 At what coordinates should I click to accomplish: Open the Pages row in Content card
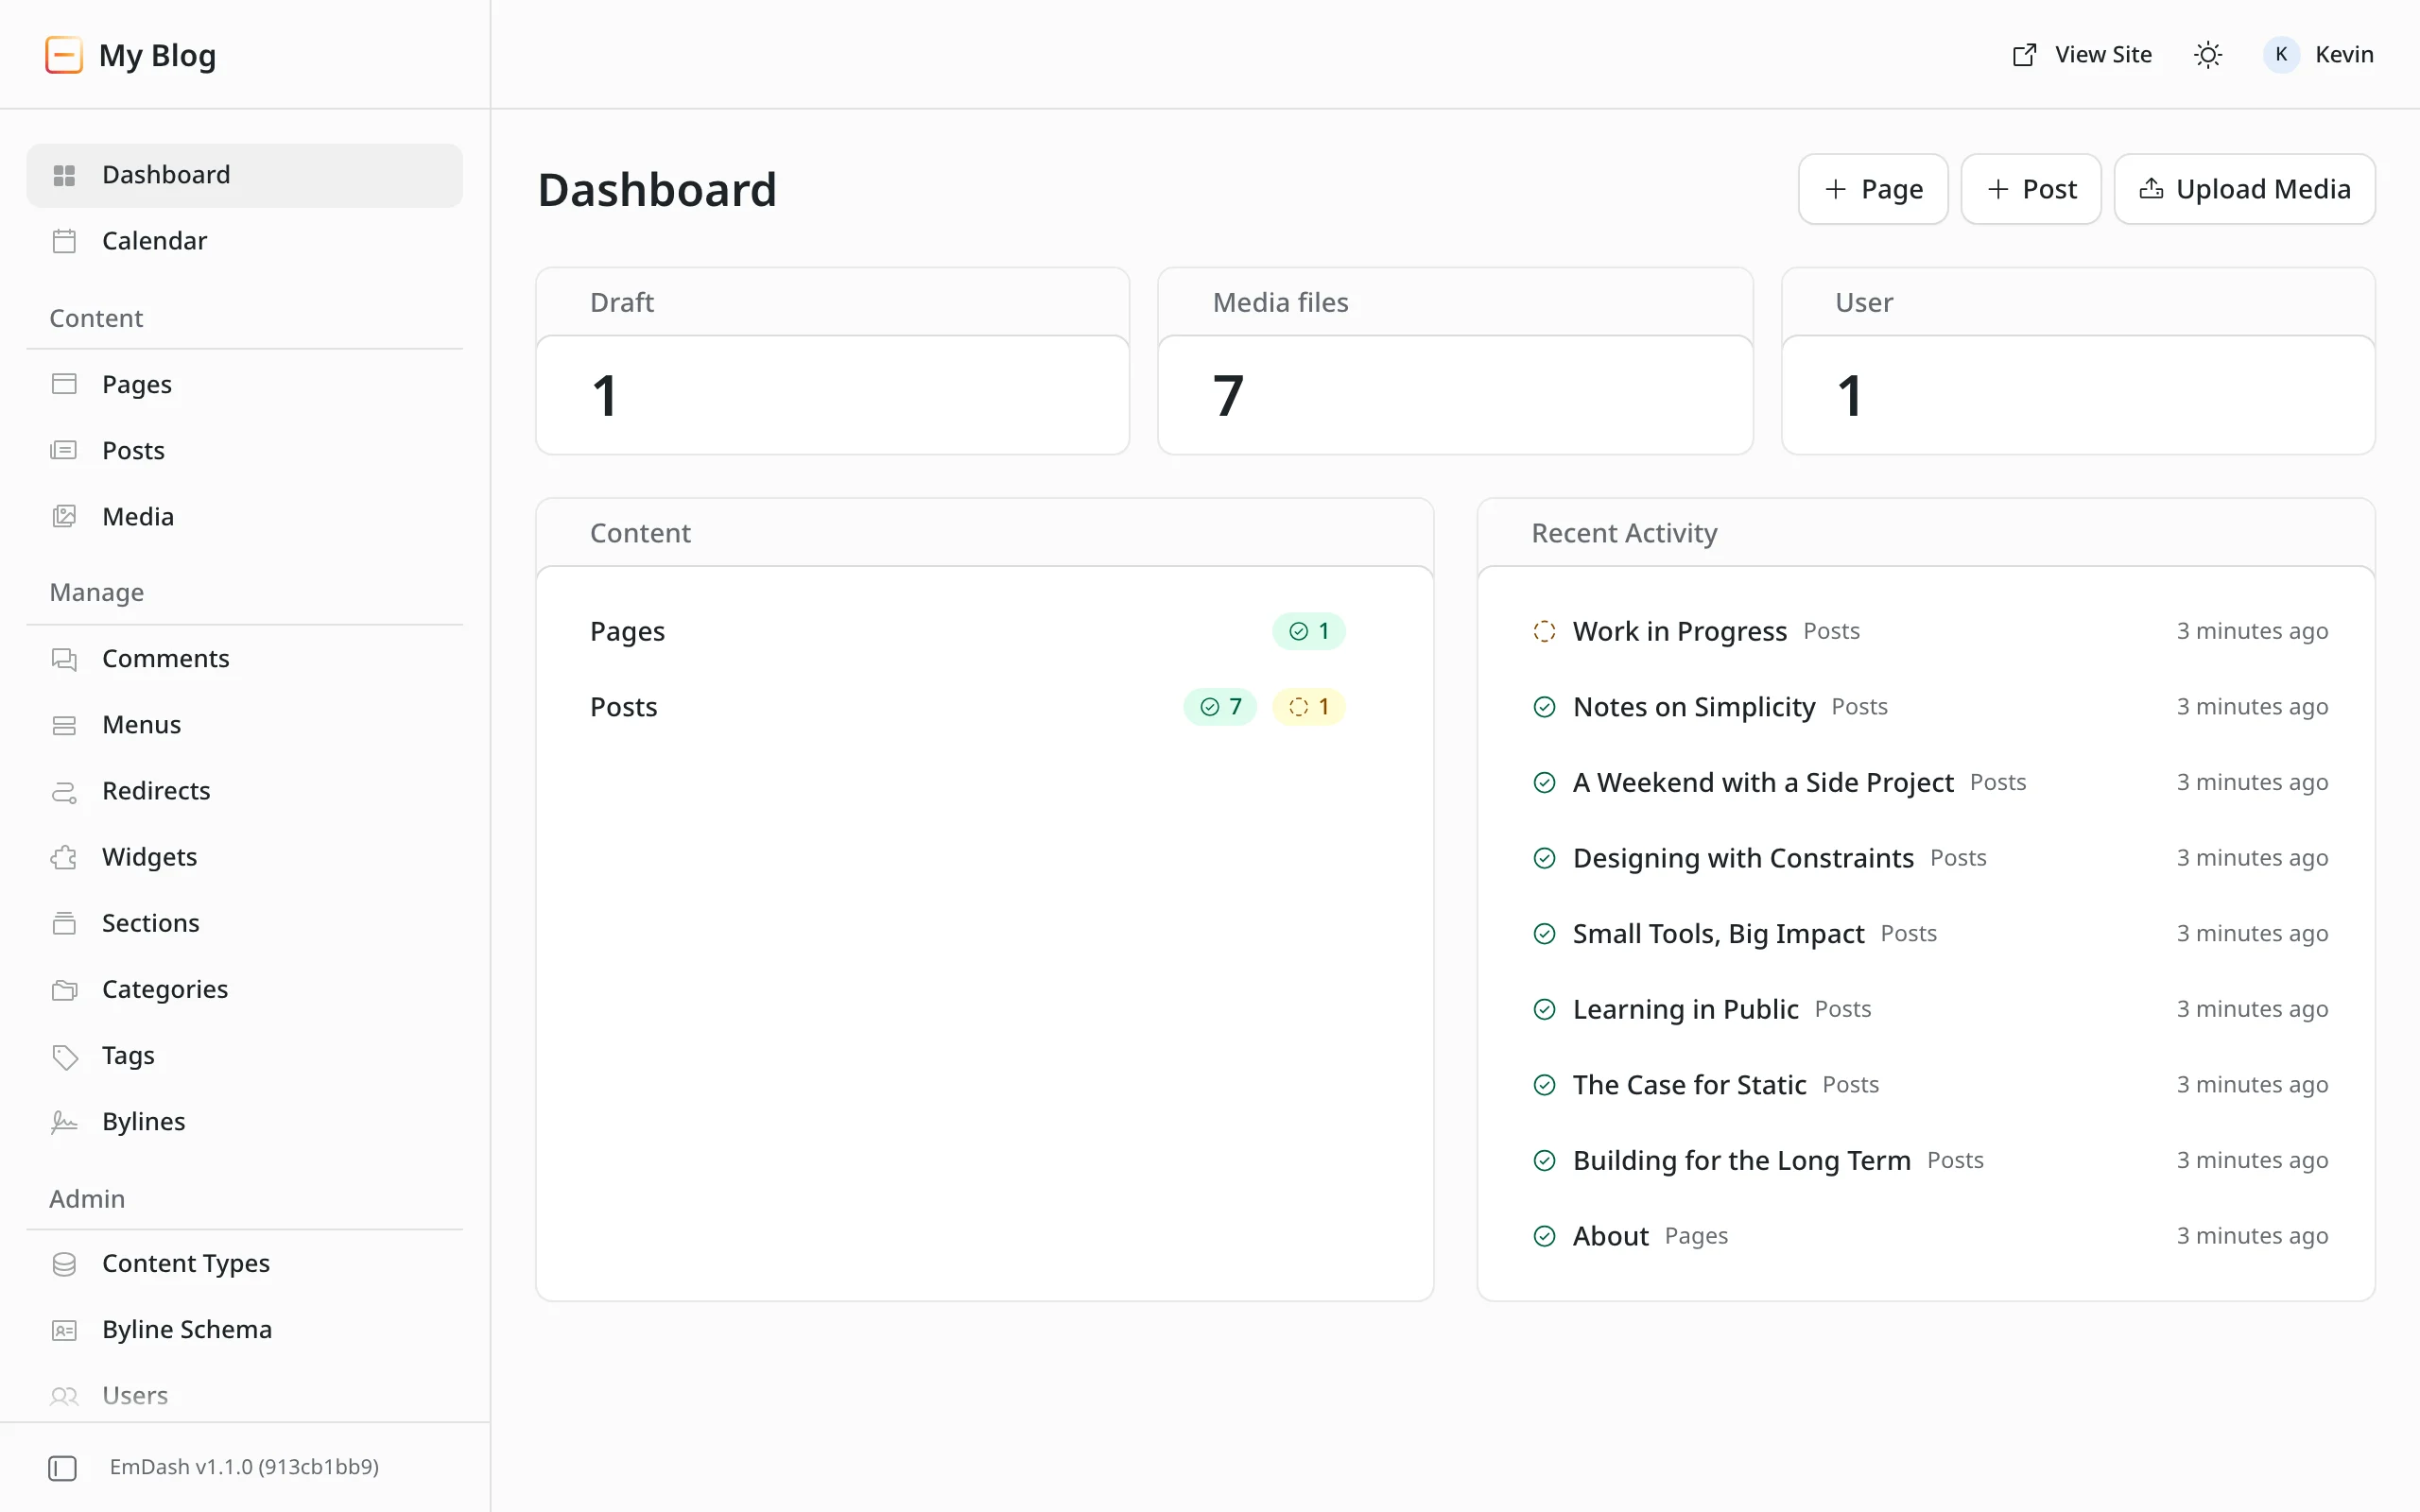(x=985, y=631)
